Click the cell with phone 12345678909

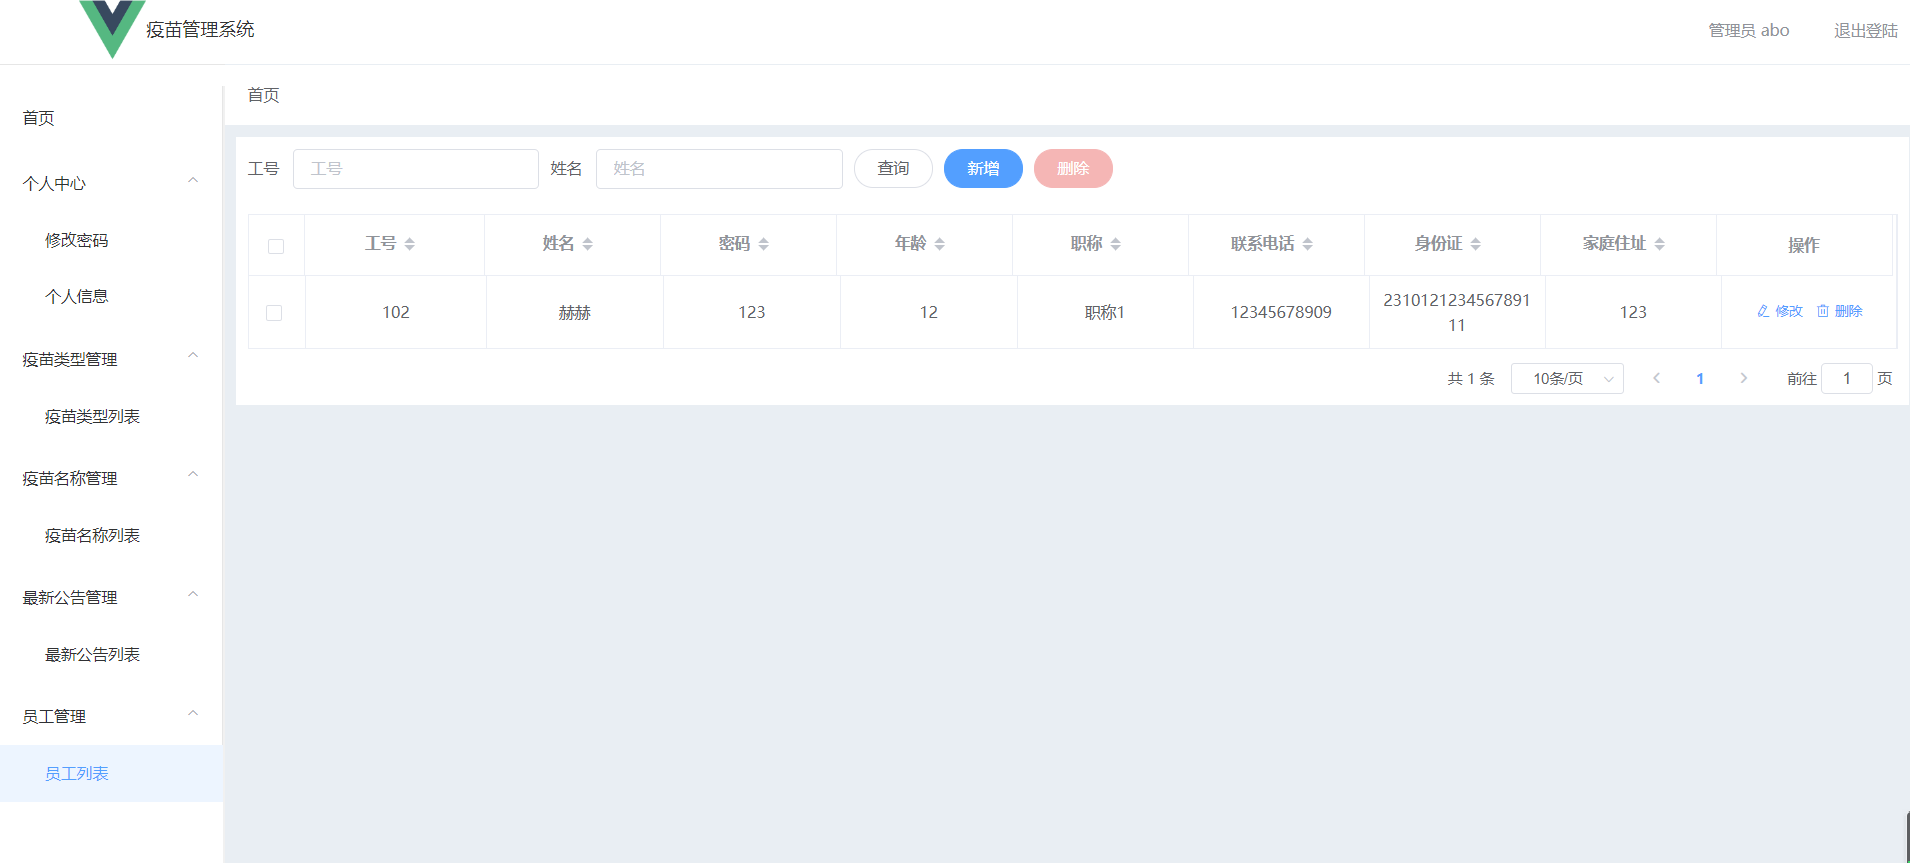click(x=1281, y=312)
